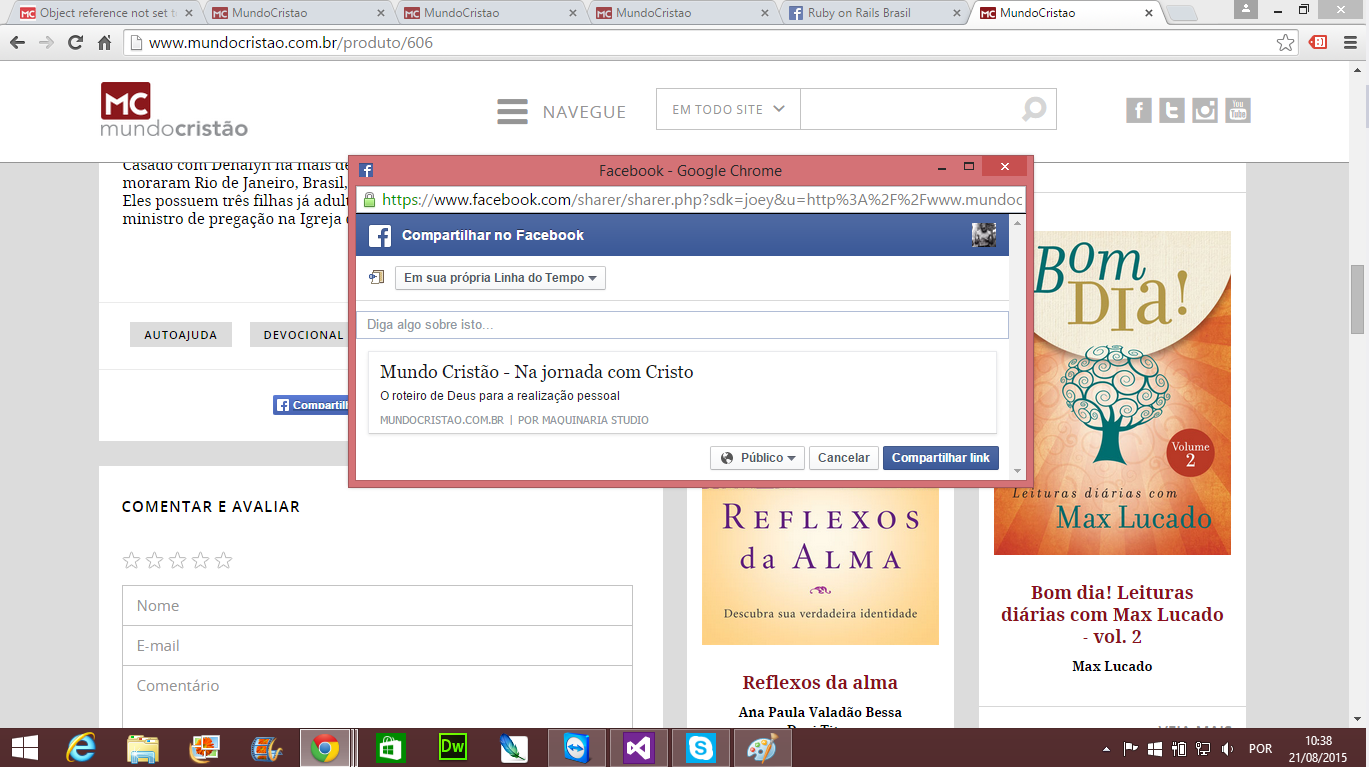The height and width of the screenshot is (767, 1369).
Task: Open the Windows Start button
Action: click(x=25, y=748)
